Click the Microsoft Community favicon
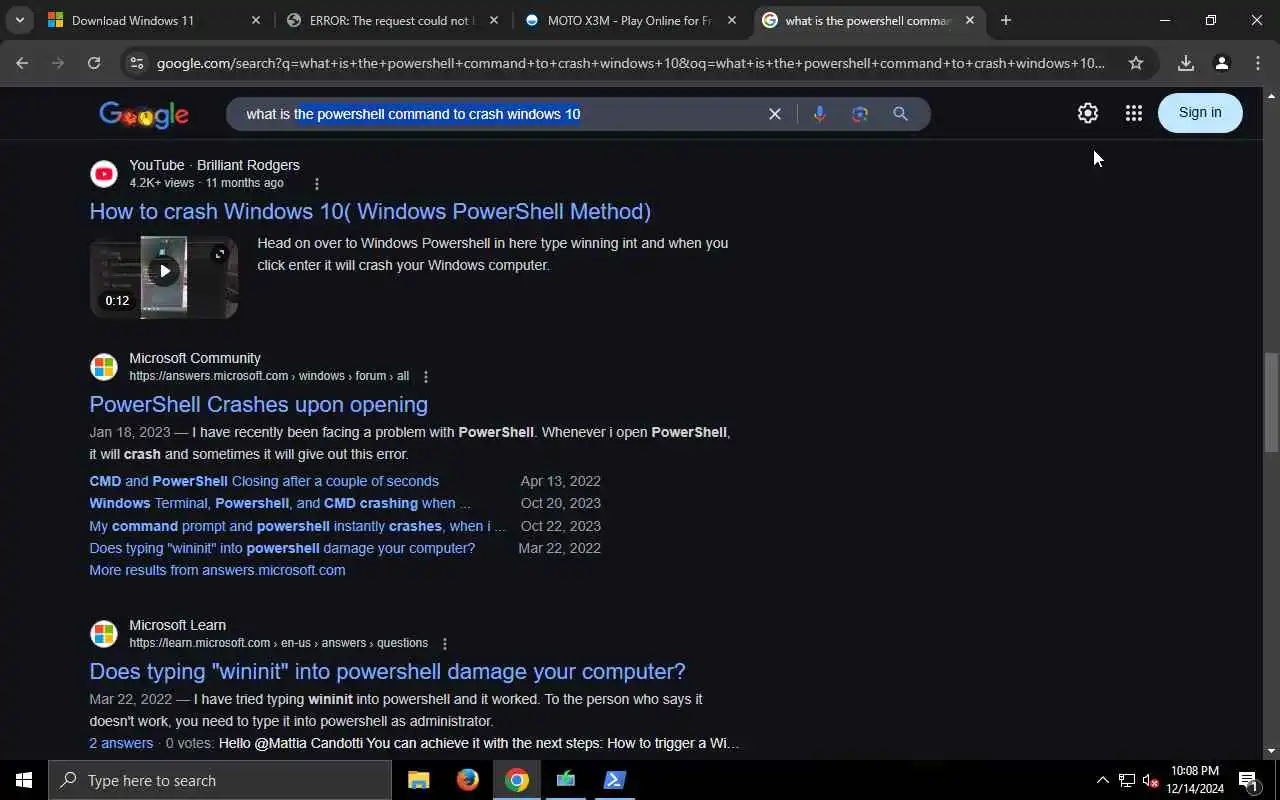The height and width of the screenshot is (800, 1280). tap(104, 367)
